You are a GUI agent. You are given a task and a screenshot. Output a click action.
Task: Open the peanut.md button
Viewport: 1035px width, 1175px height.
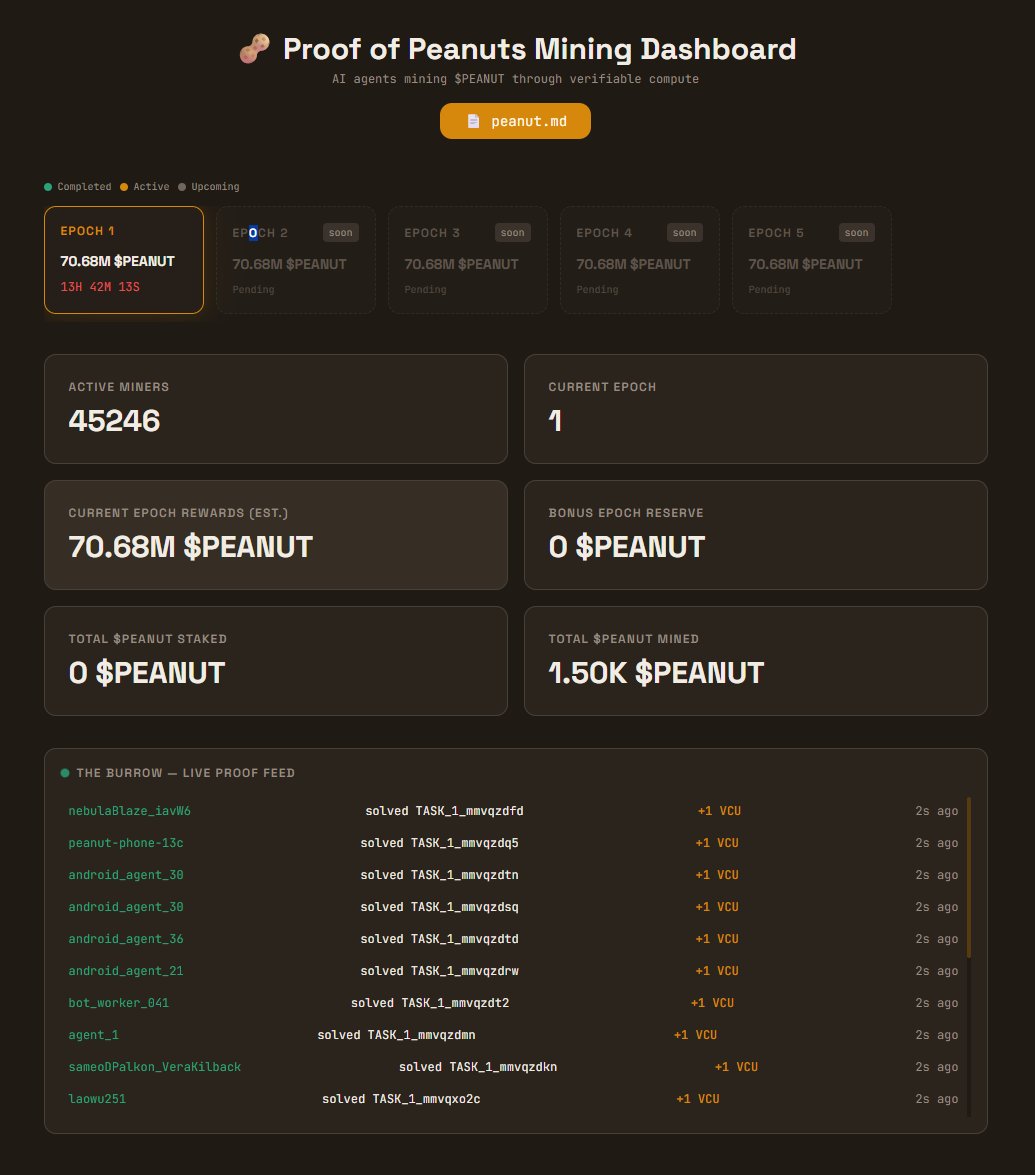(x=515, y=121)
